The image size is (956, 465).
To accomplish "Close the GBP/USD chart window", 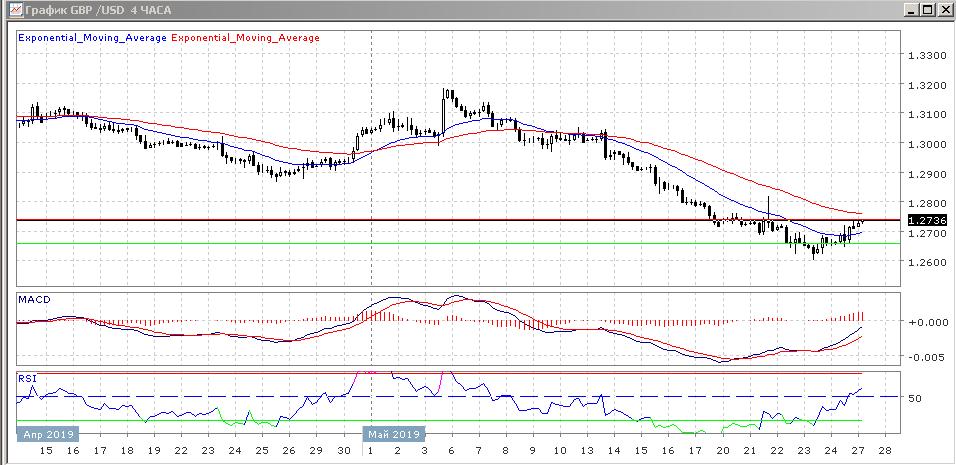I will (943, 10).
